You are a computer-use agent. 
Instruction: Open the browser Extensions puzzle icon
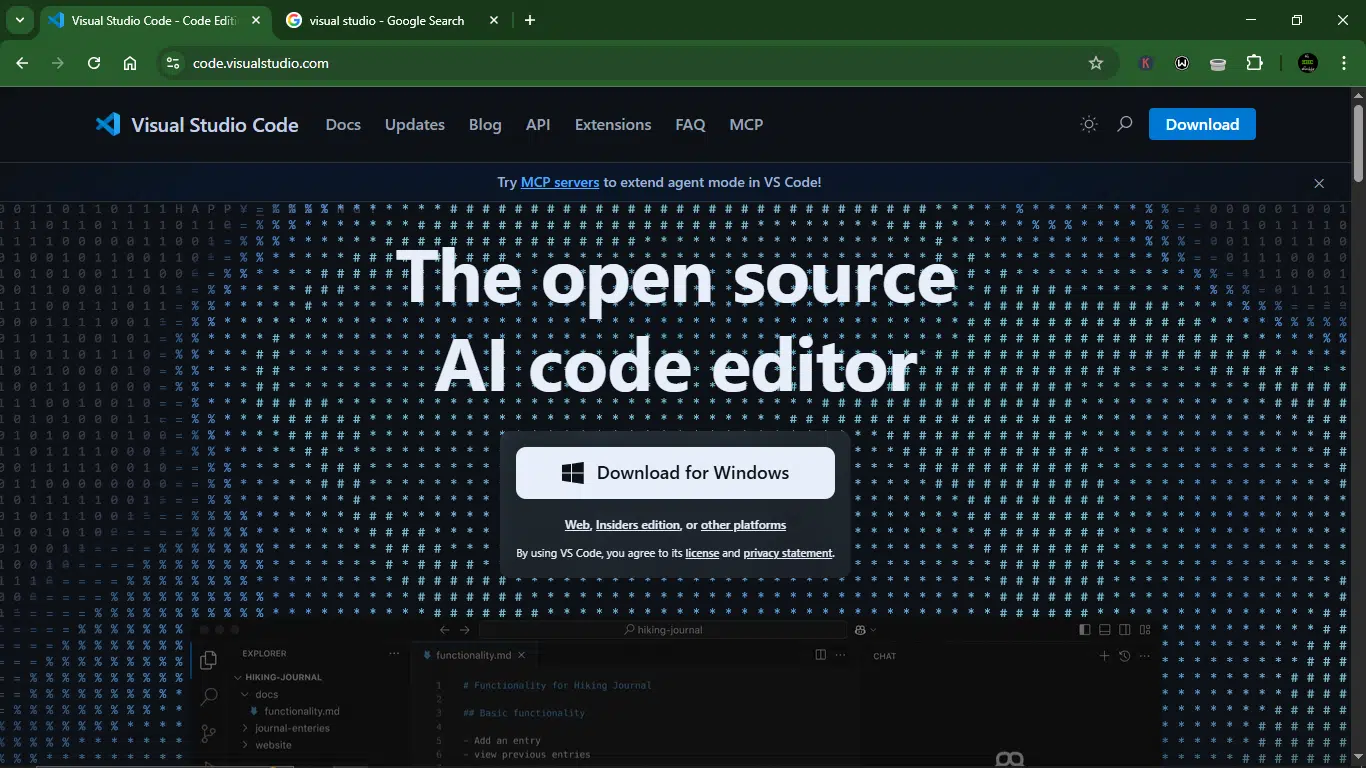(1254, 63)
